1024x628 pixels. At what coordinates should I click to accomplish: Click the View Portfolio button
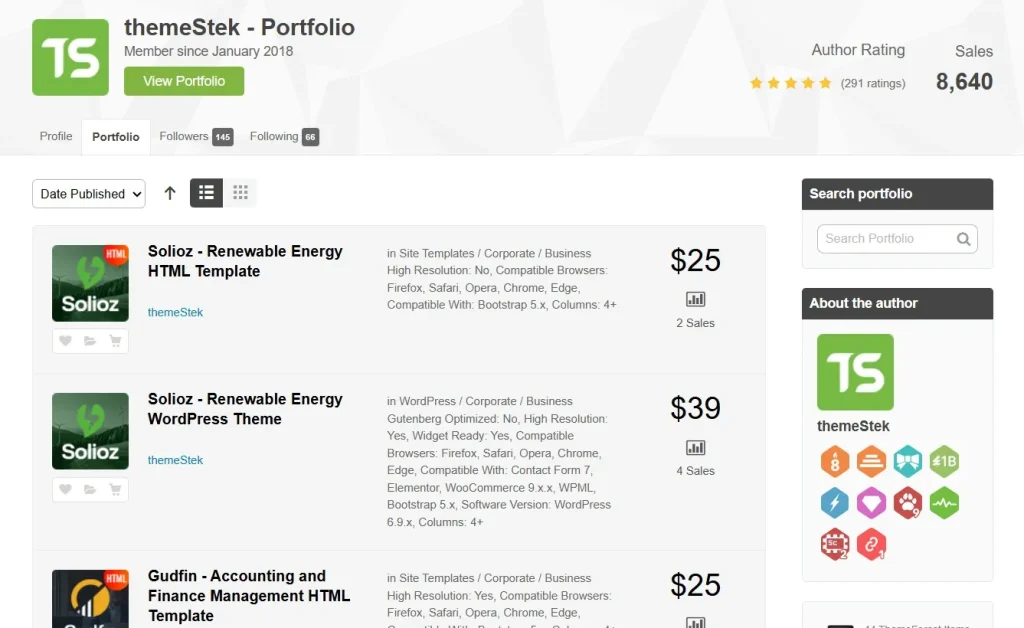184,81
